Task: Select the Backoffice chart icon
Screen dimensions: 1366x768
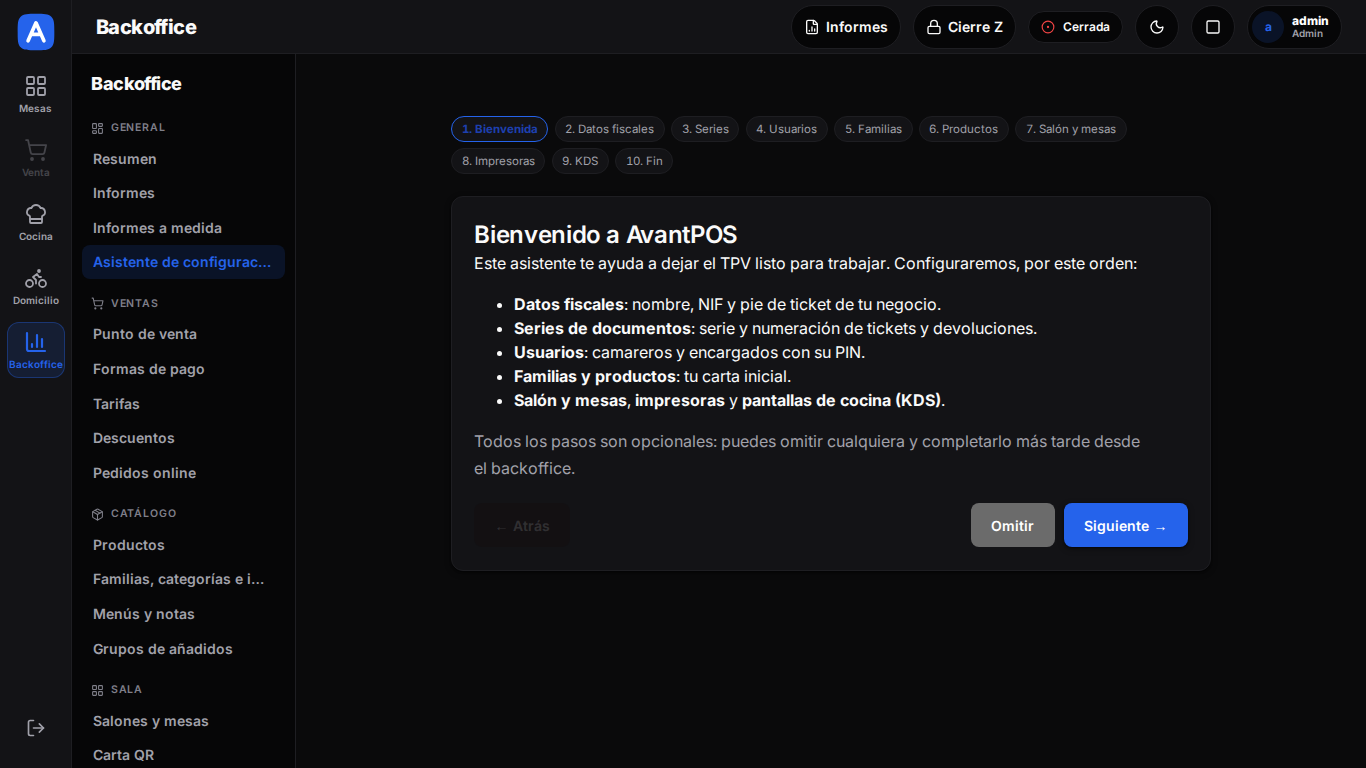Action: [x=36, y=350]
